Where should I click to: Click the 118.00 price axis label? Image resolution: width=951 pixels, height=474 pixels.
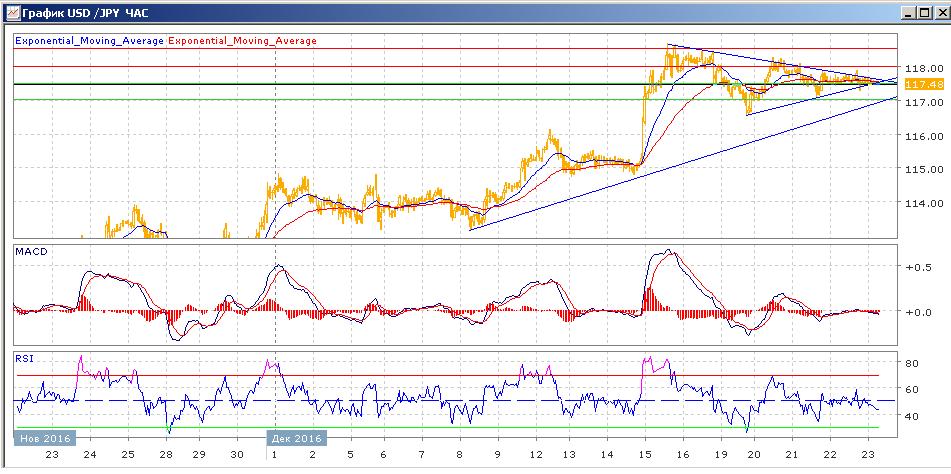pyautogui.click(x=918, y=68)
